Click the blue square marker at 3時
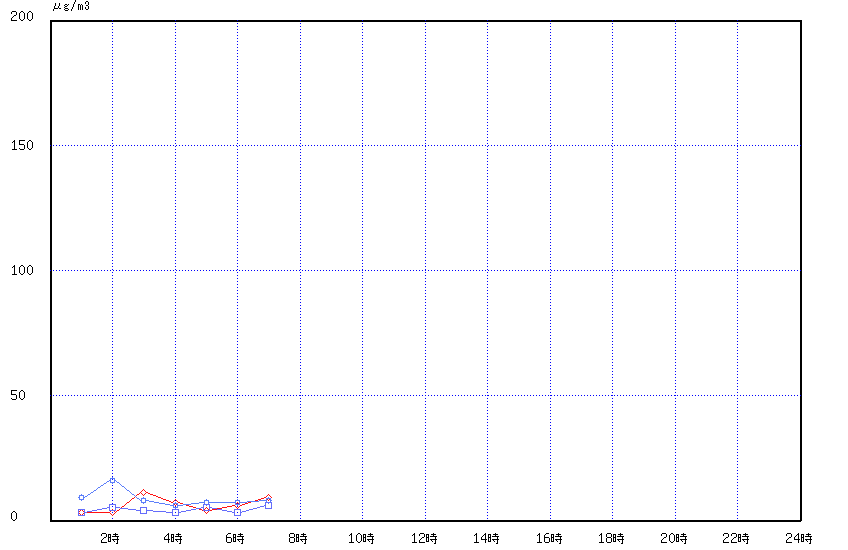The width and height of the screenshot is (848, 550). pos(144,510)
